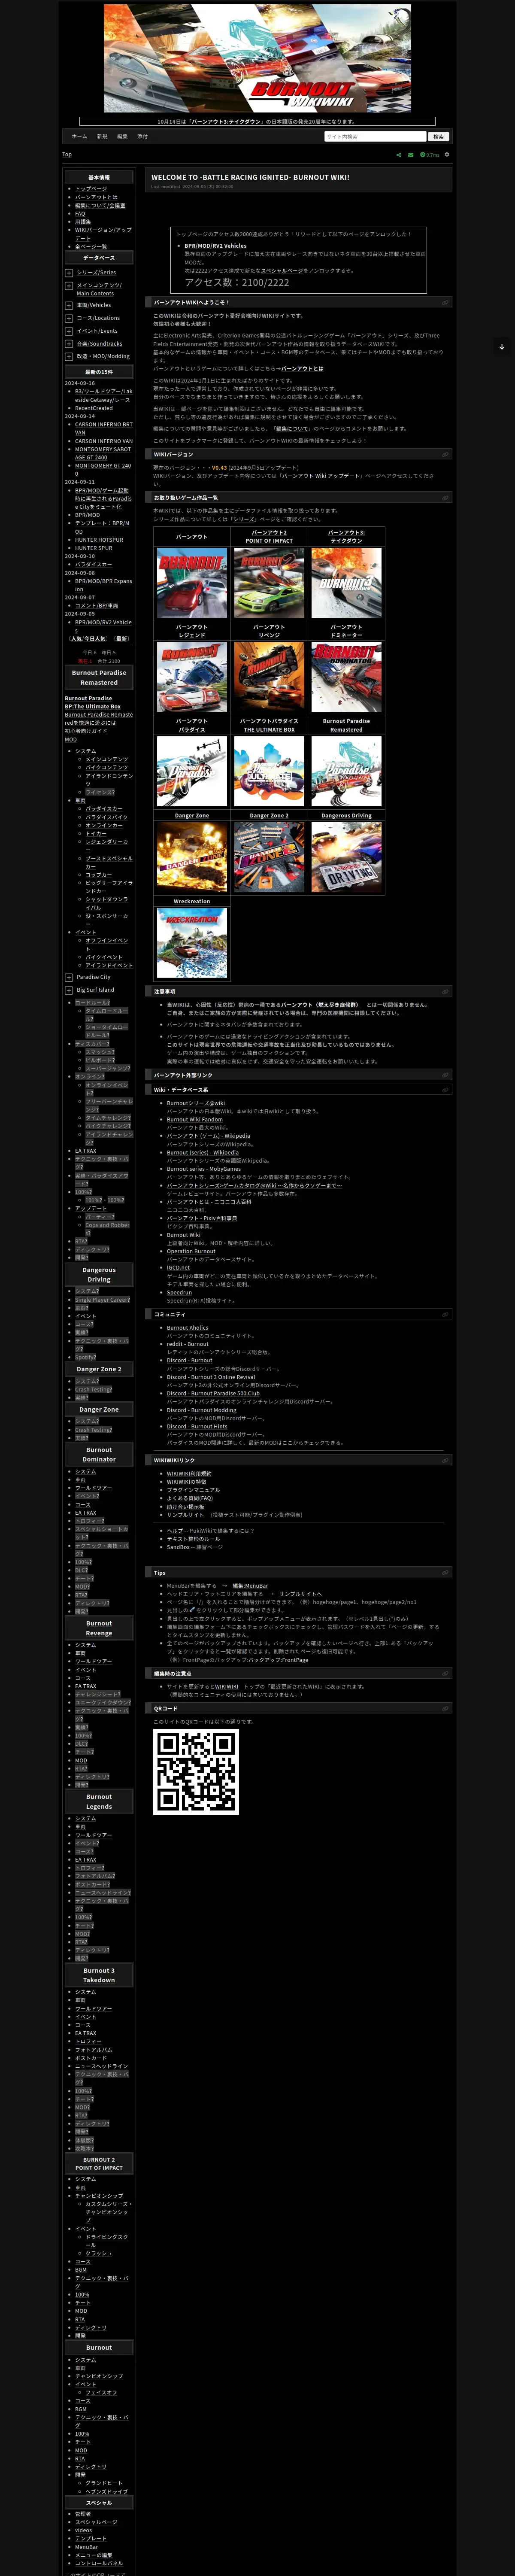Expand the コース/Locations tree node
Image resolution: width=515 pixels, height=2576 pixels.
point(69,318)
